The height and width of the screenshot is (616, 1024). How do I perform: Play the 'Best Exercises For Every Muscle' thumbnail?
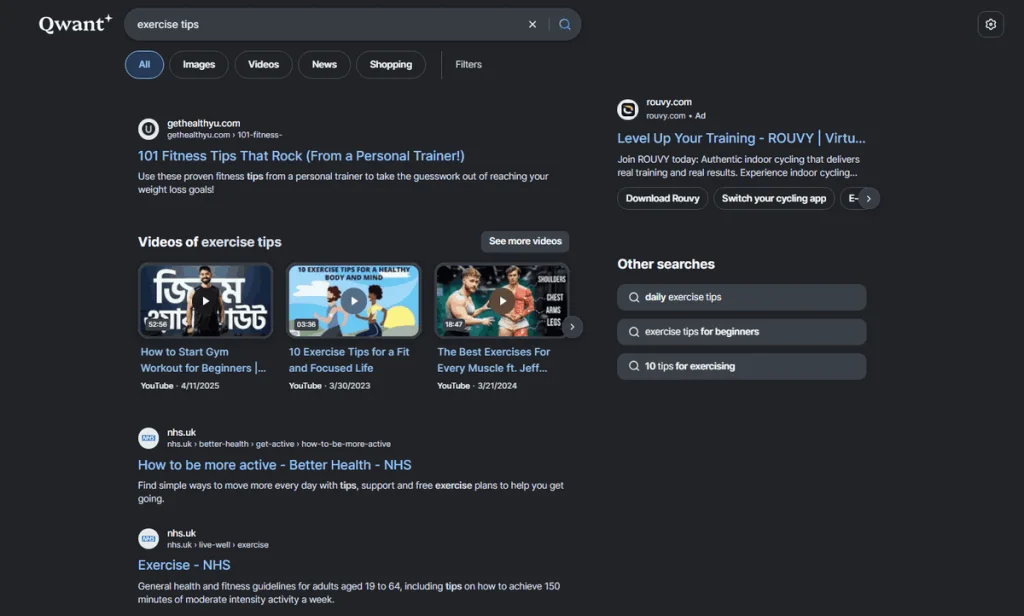pyautogui.click(x=502, y=300)
